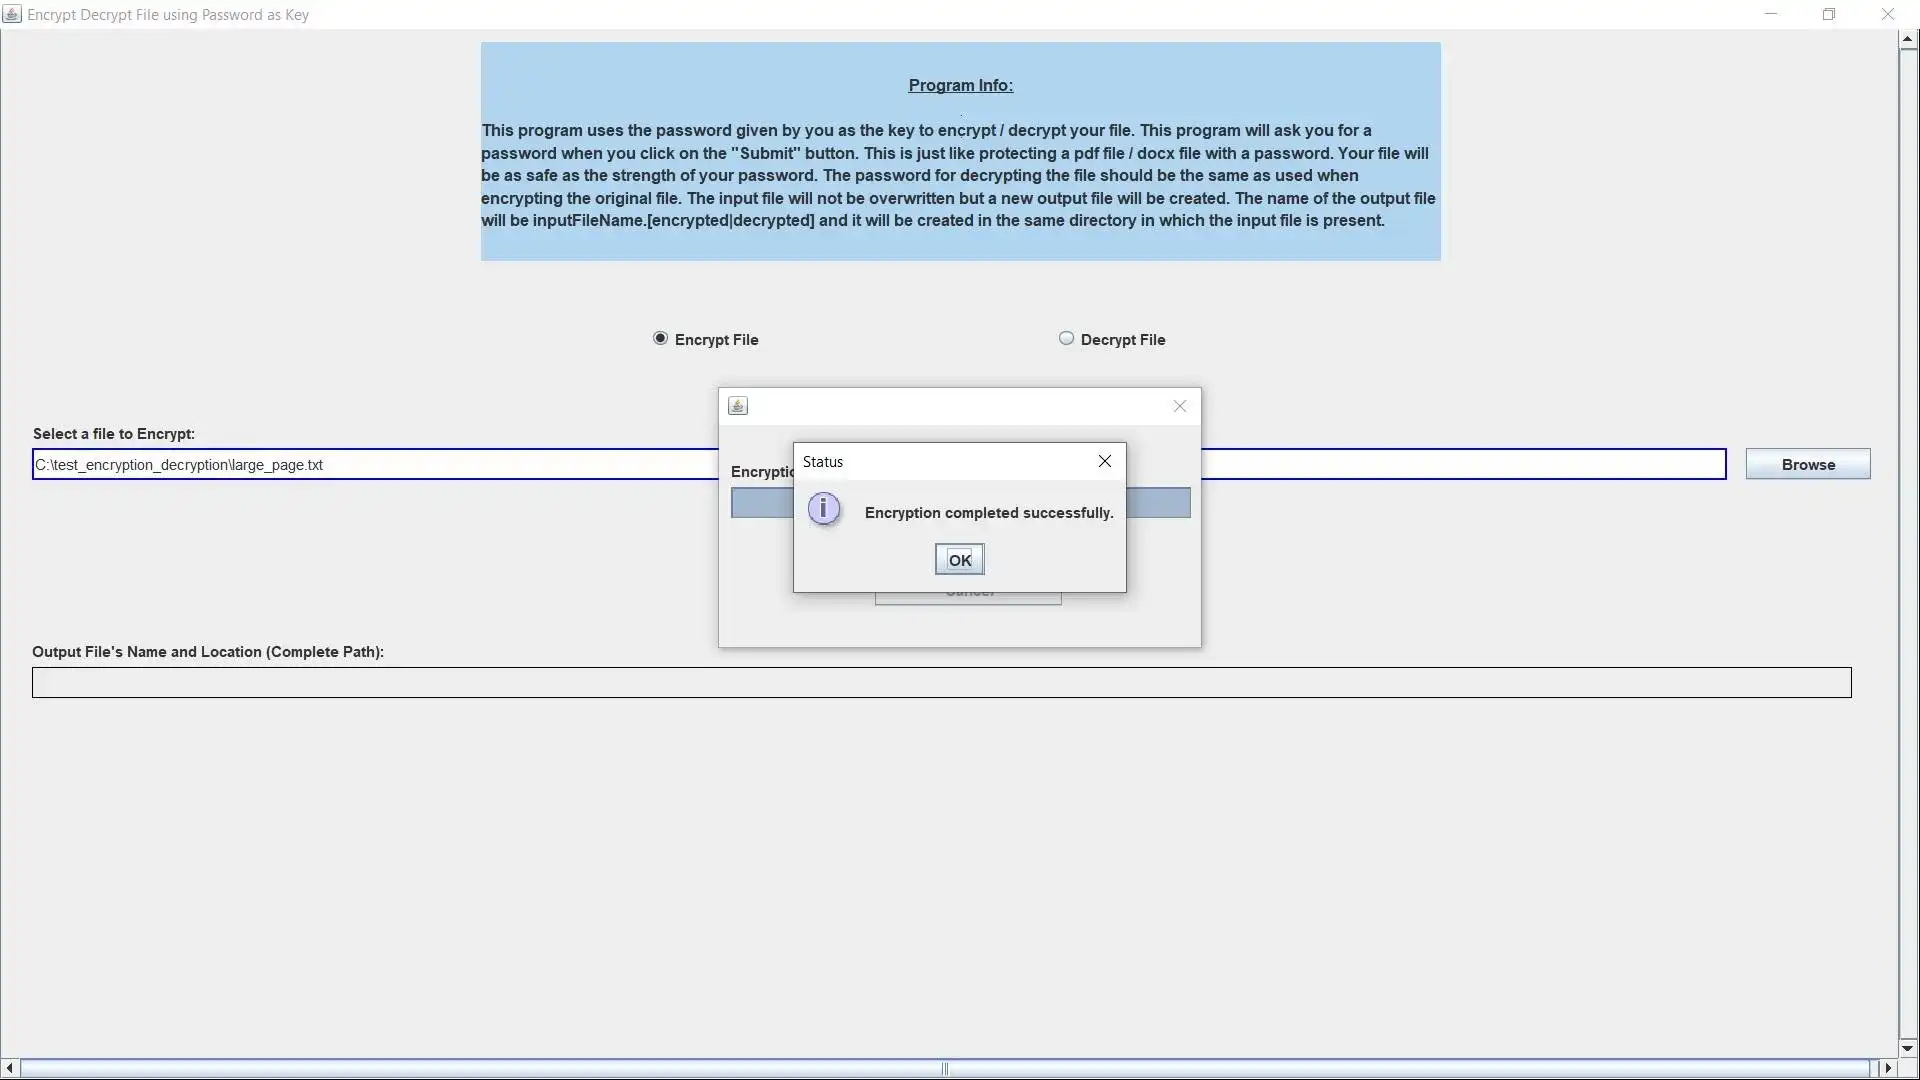
Task: Click the Cancel button in dialog
Action: [x=969, y=591]
